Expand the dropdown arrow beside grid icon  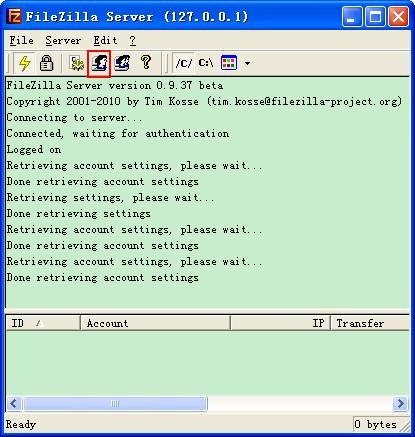tap(247, 63)
